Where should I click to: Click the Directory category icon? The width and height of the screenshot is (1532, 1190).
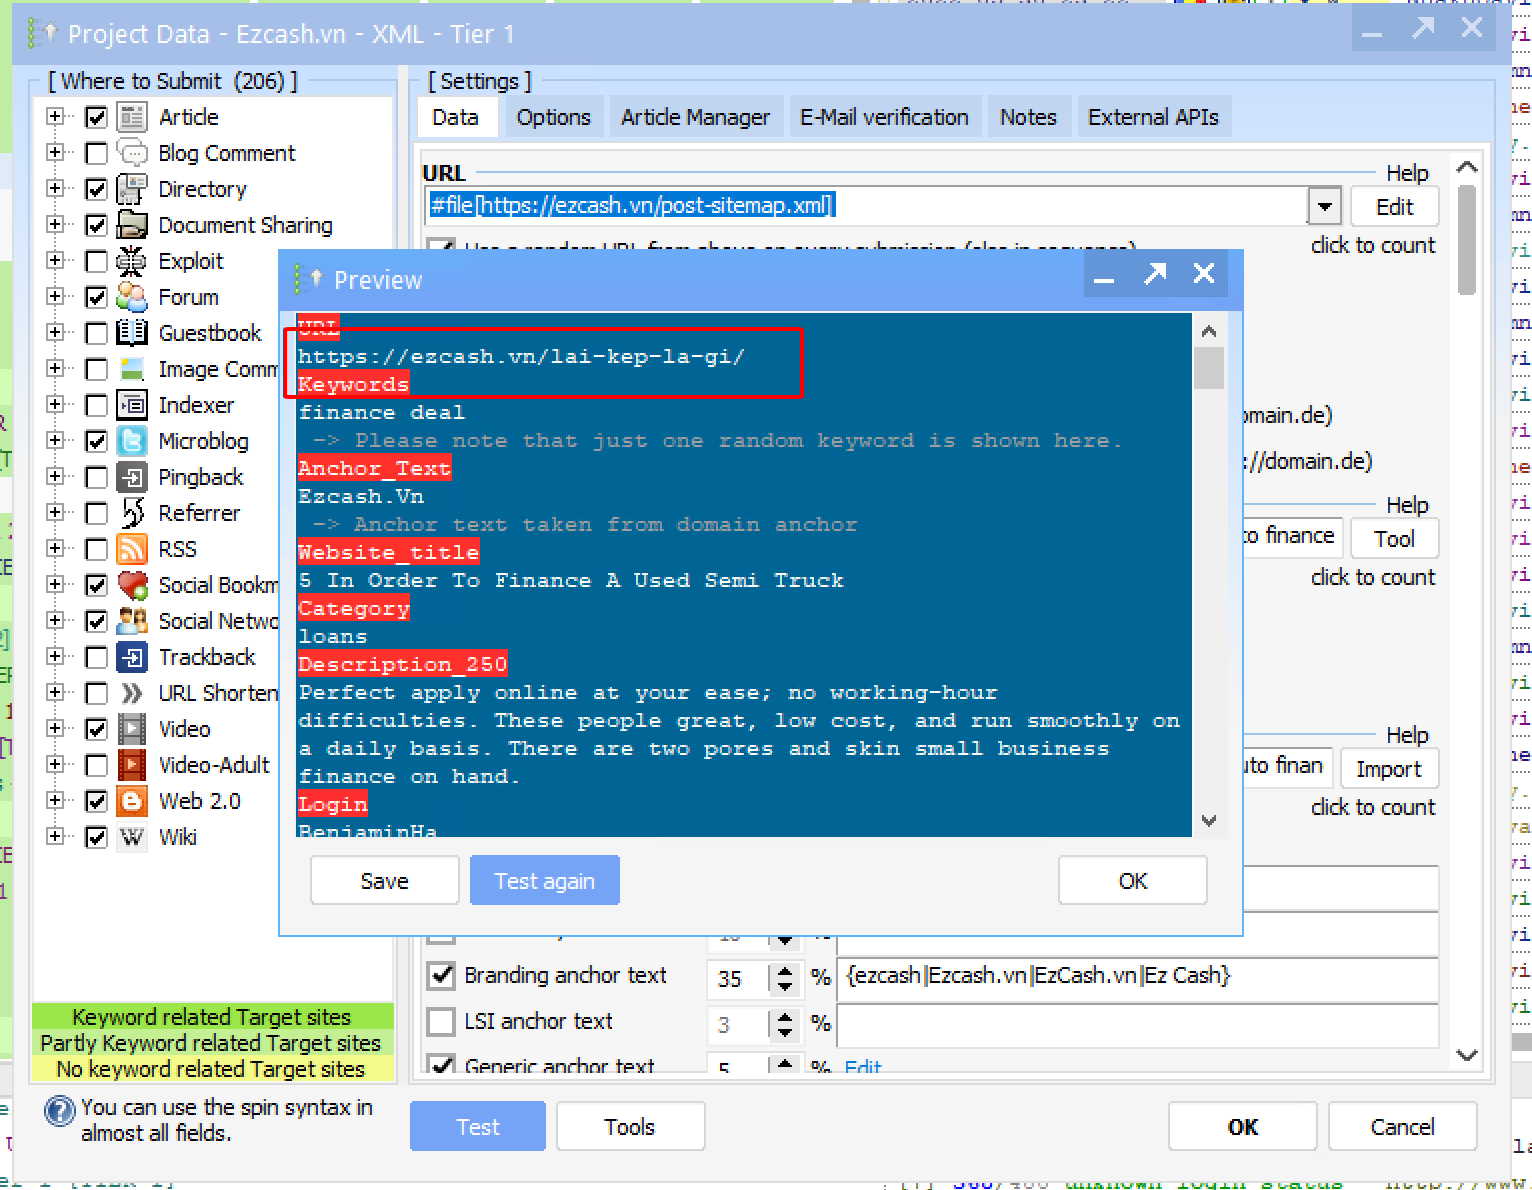pos(132,189)
